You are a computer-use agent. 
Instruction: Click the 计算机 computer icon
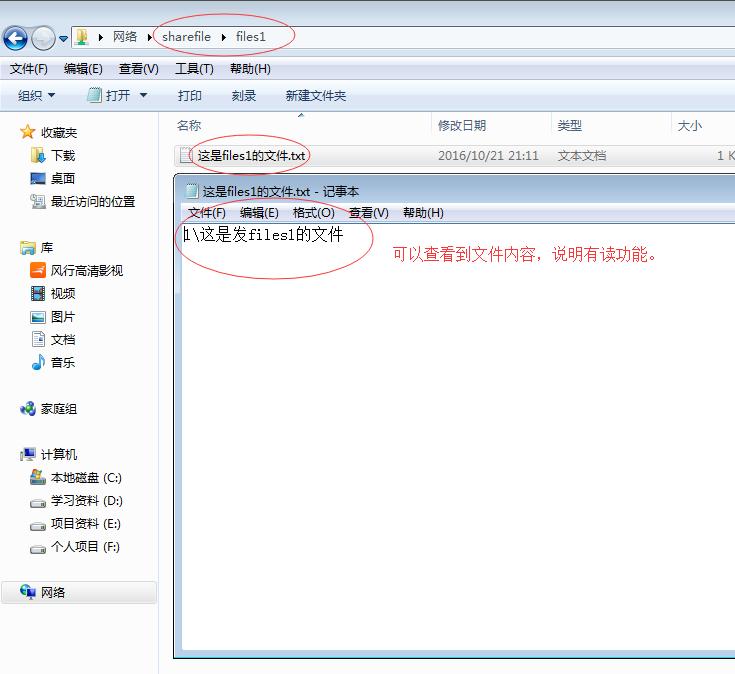[x=28, y=454]
